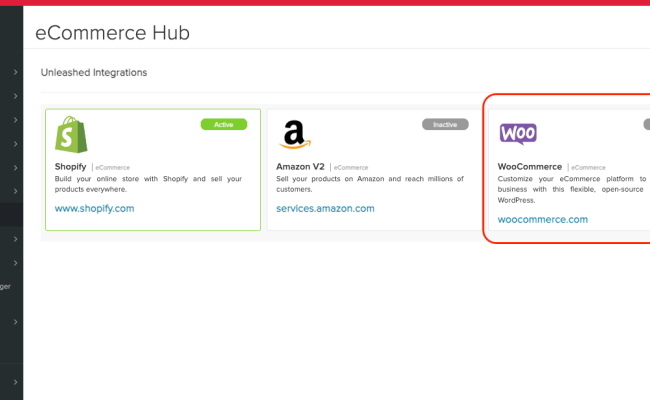Viewport: 650px width, 400px height.
Task: Open the services.amazon.com link
Action: [325, 208]
